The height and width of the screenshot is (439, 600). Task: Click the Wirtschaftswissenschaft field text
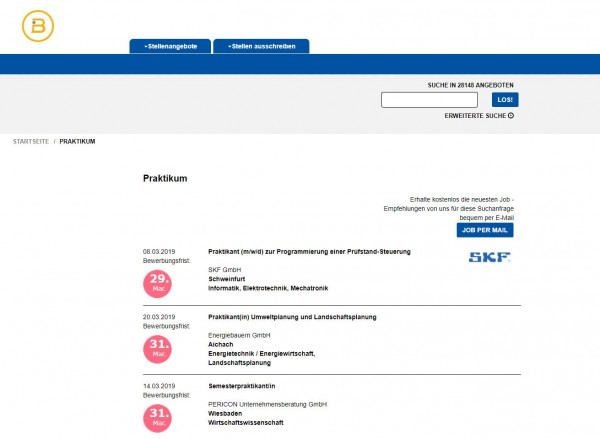pyautogui.click(x=246, y=423)
